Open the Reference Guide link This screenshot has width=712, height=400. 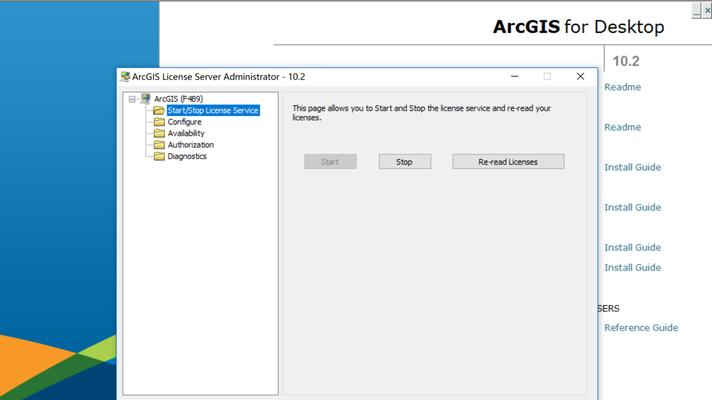tap(641, 327)
